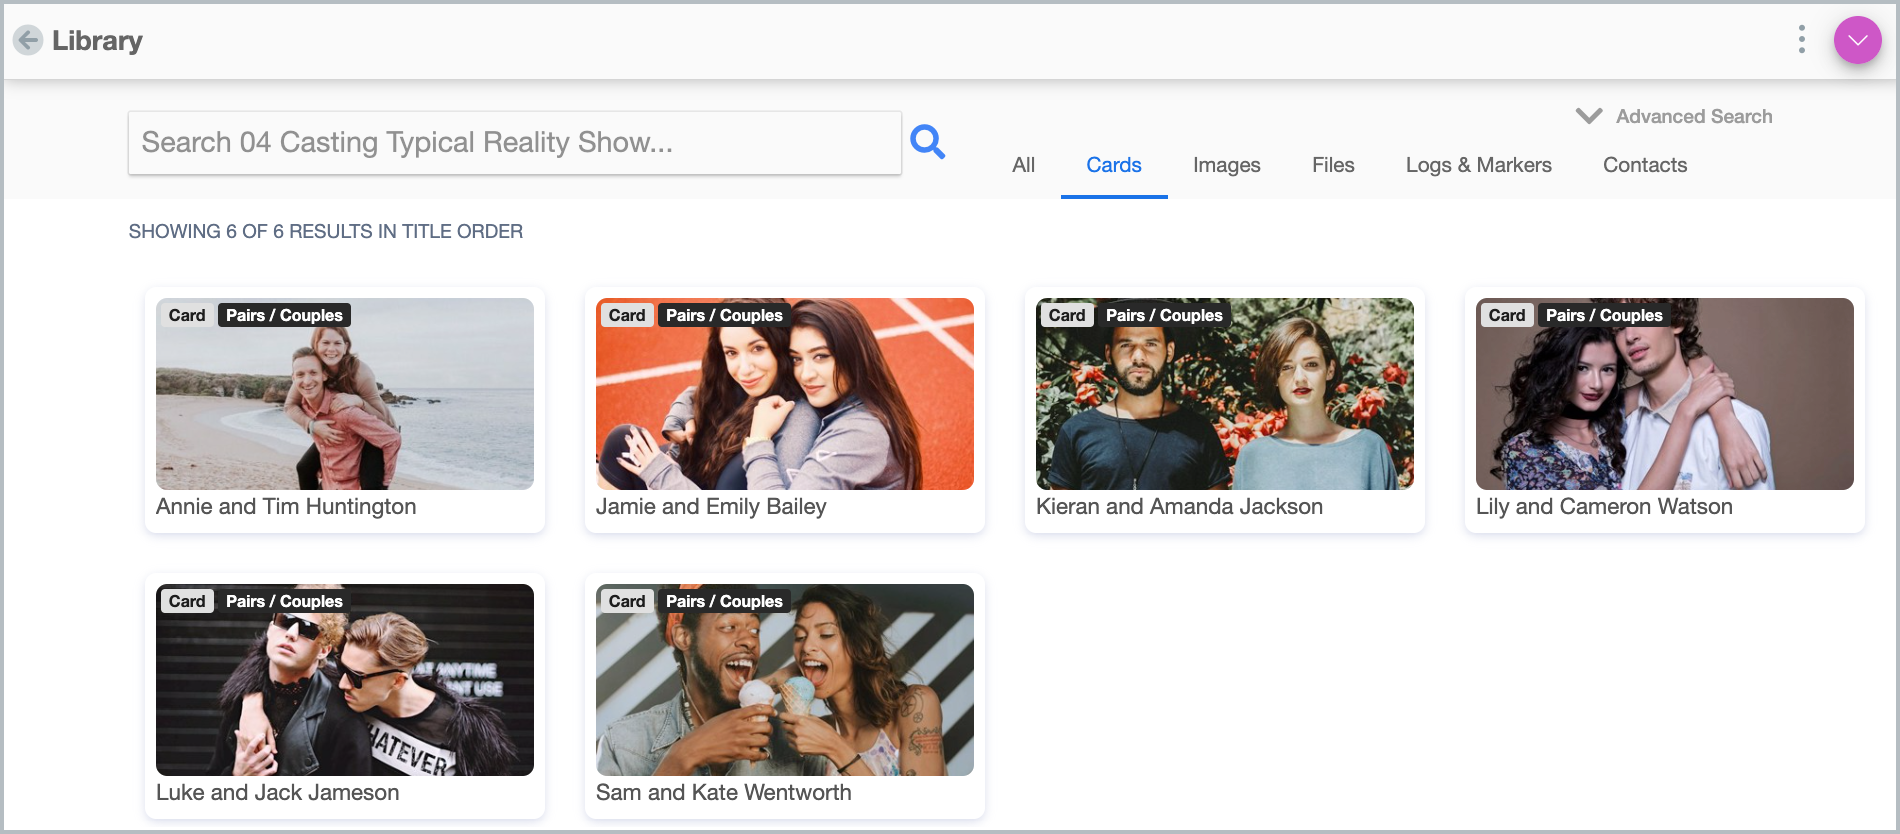Click the Advanced Search label

(1693, 116)
